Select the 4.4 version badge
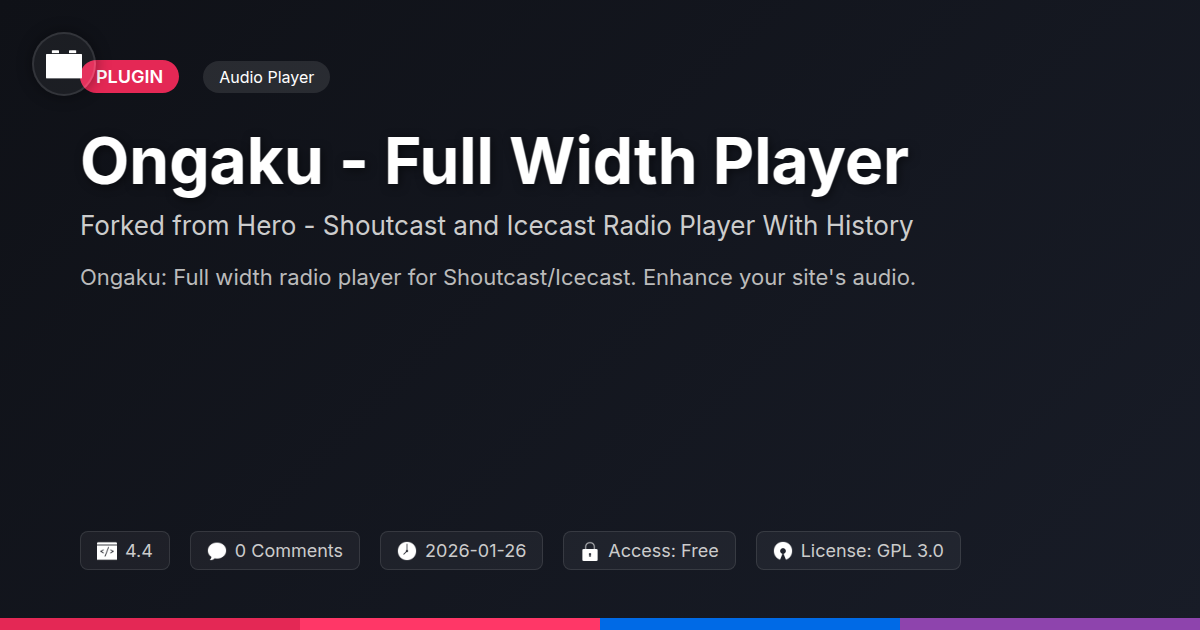Image resolution: width=1200 pixels, height=630 pixels. tap(125, 551)
